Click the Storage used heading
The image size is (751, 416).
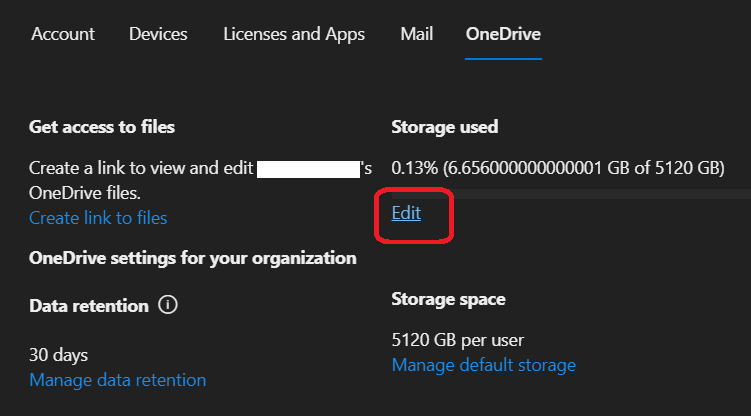(445, 127)
